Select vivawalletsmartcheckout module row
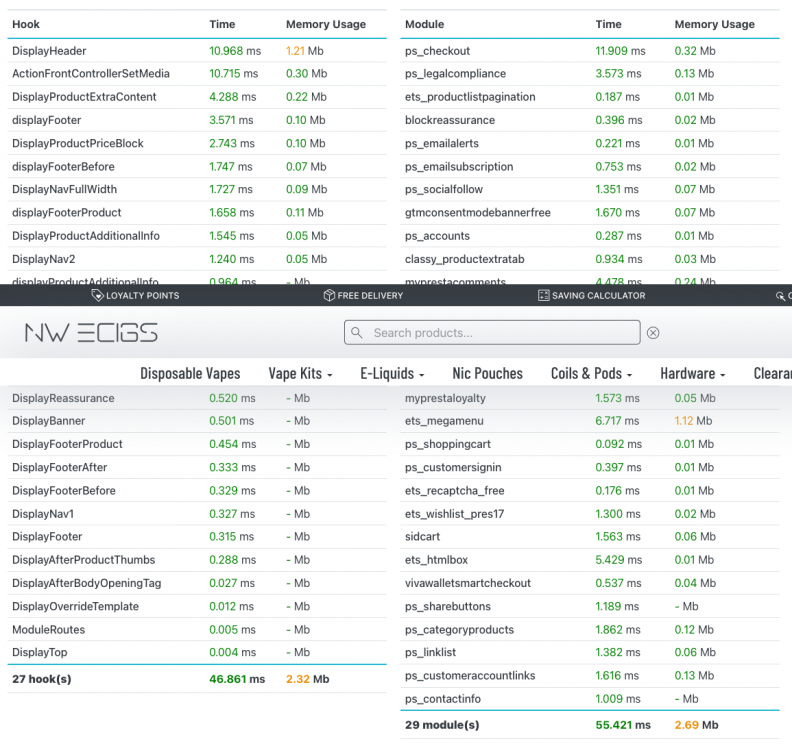 click(x=590, y=583)
